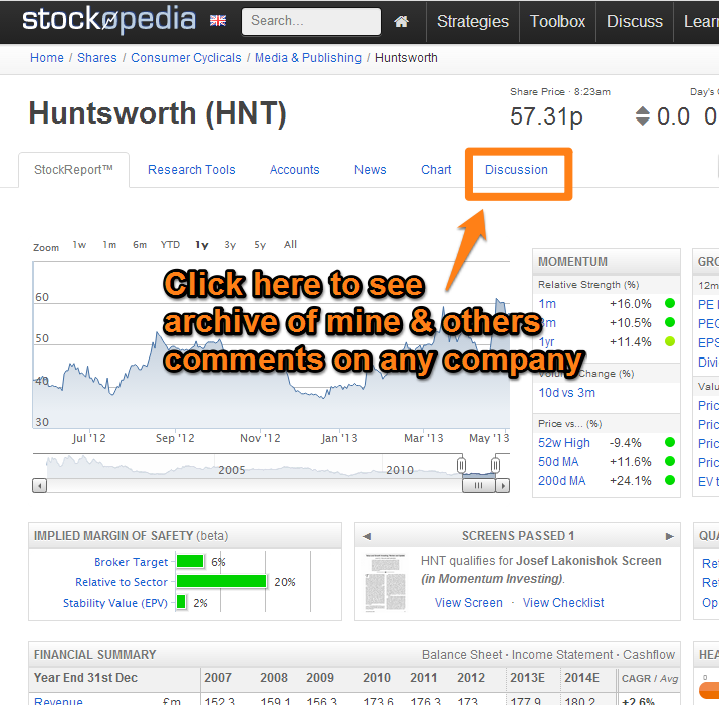This screenshot has height=705, width=719.
Task: Open the Cashflow link
Action: (649, 655)
